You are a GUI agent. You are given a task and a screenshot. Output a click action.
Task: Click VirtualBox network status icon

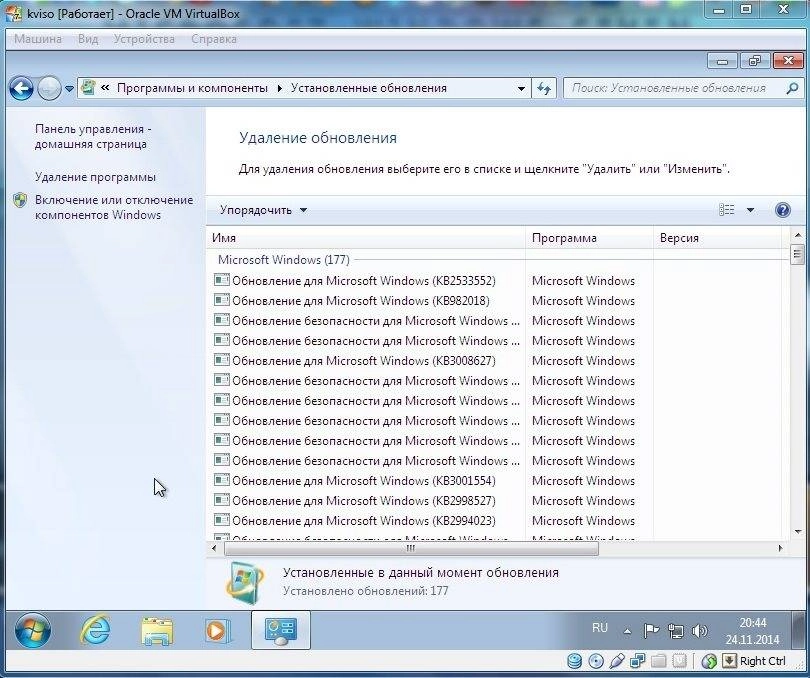pyautogui.click(x=637, y=661)
